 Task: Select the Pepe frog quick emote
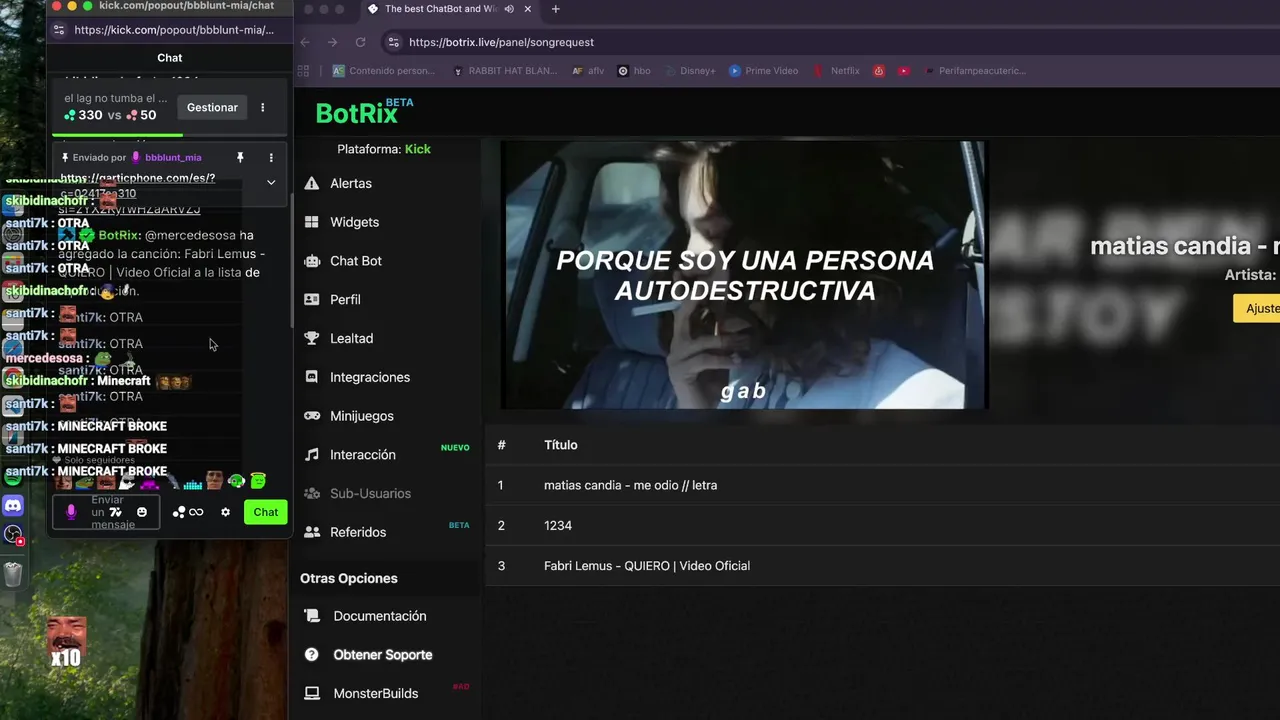click(85, 483)
